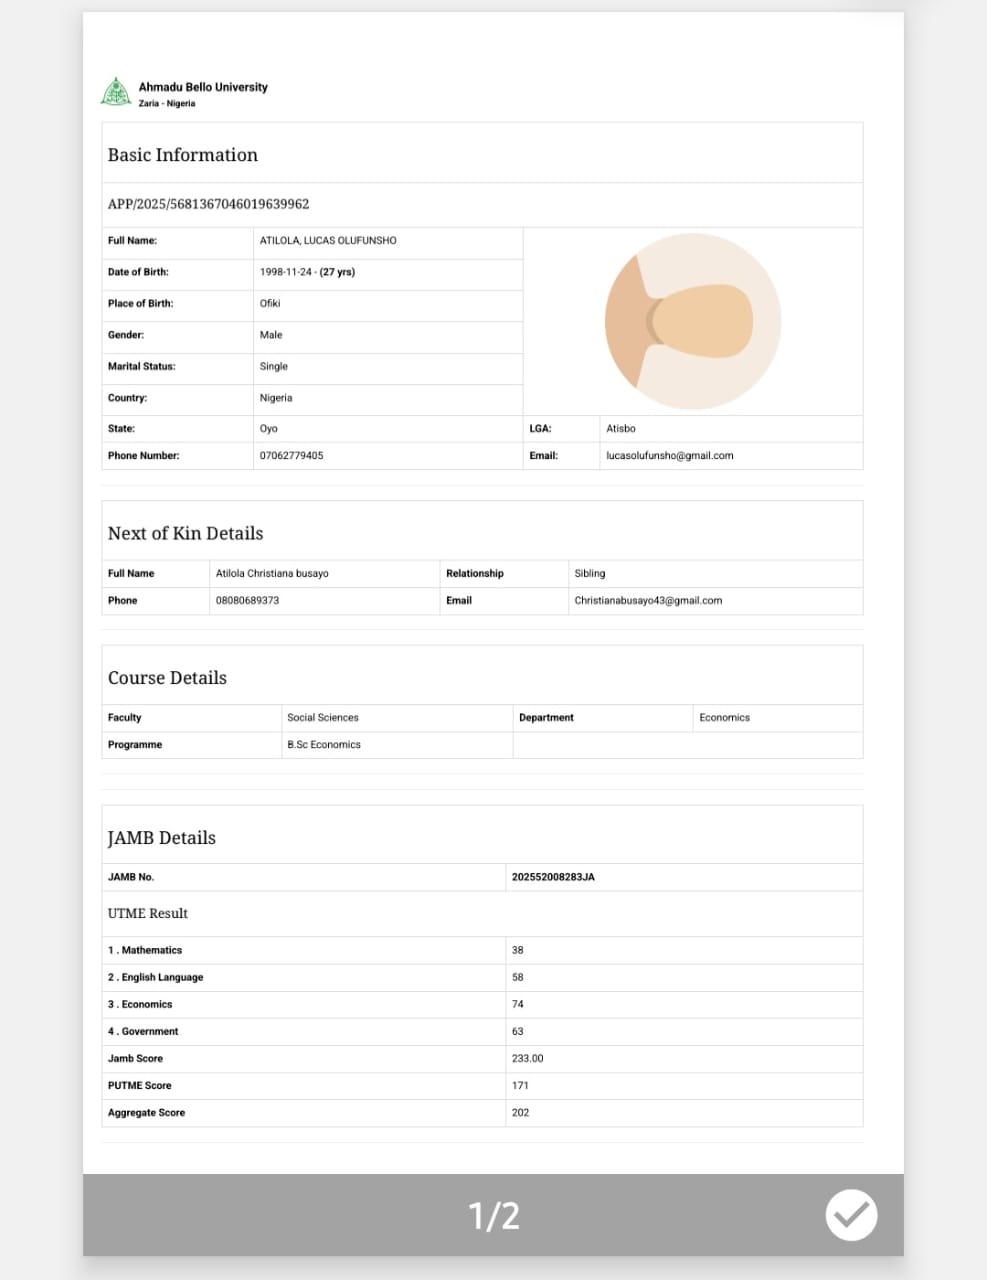Click the Ahmadu Bello University logo
Viewport: 987px width, 1280px height.
[117, 93]
